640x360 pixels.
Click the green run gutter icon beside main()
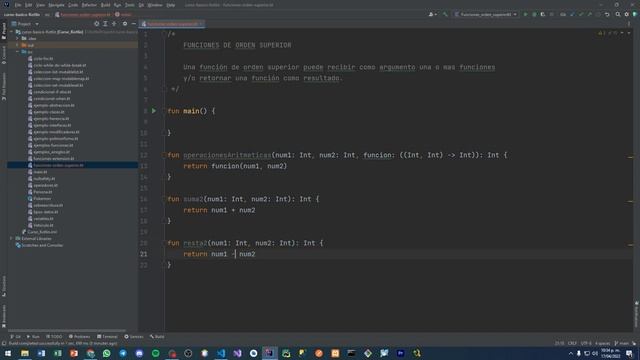click(154, 111)
